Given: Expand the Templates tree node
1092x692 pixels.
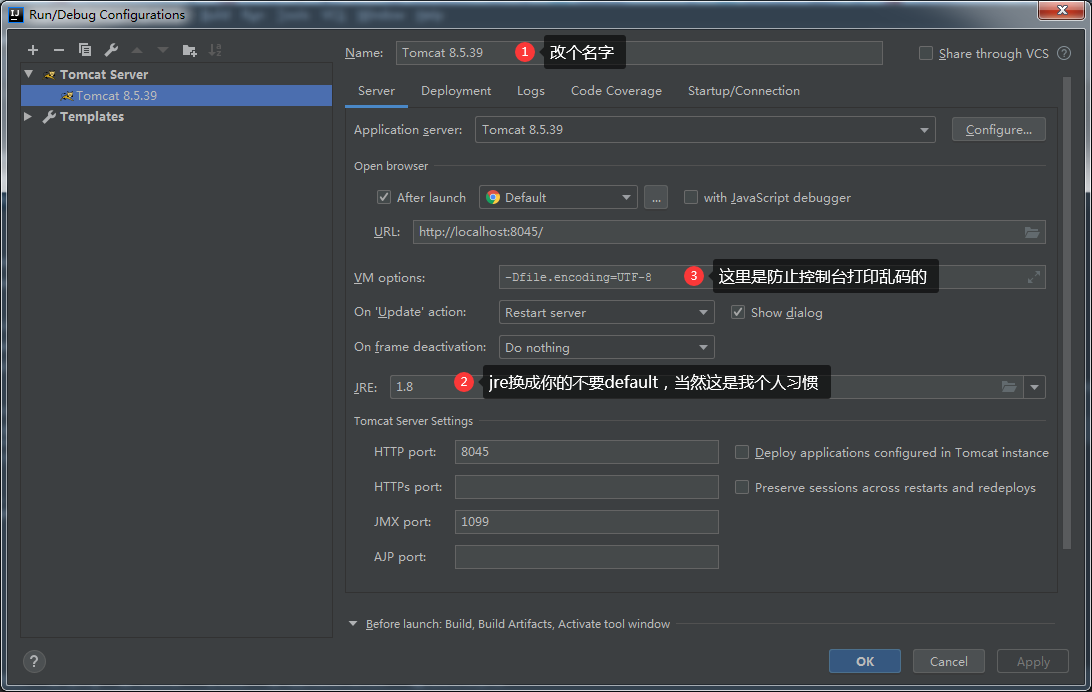Looking at the screenshot, I should click(x=28, y=116).
